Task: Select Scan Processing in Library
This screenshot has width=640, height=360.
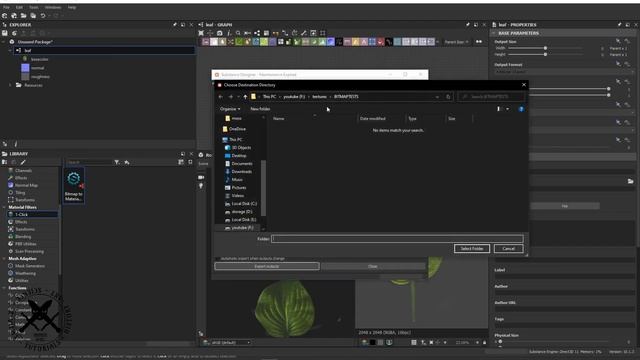Action: pyautogui.click(x=29, y=251)
